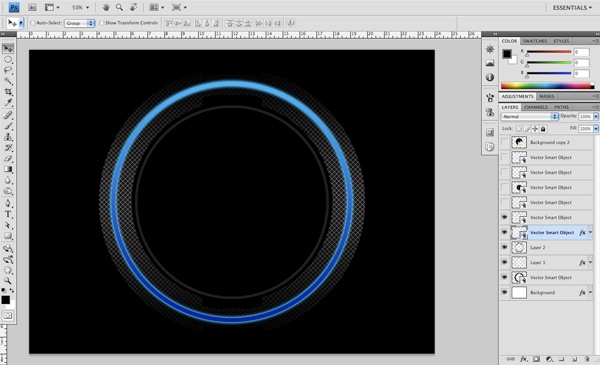Pick the Zoom tool in toolbox
Image resolution: width=600 pixels, height=365 pixels.
8,281
